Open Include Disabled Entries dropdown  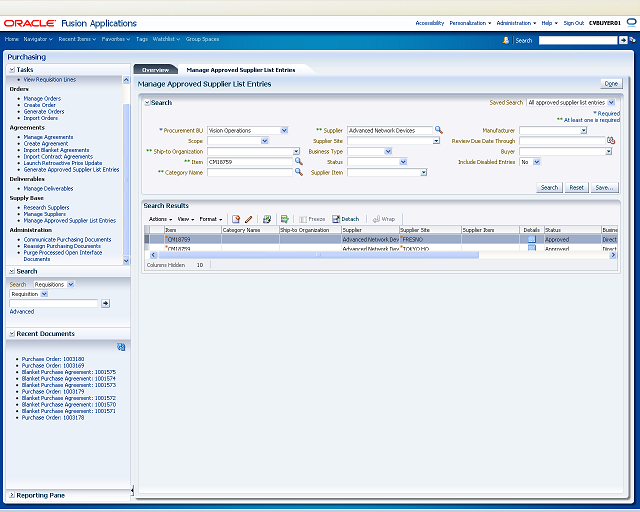[537, 162]
